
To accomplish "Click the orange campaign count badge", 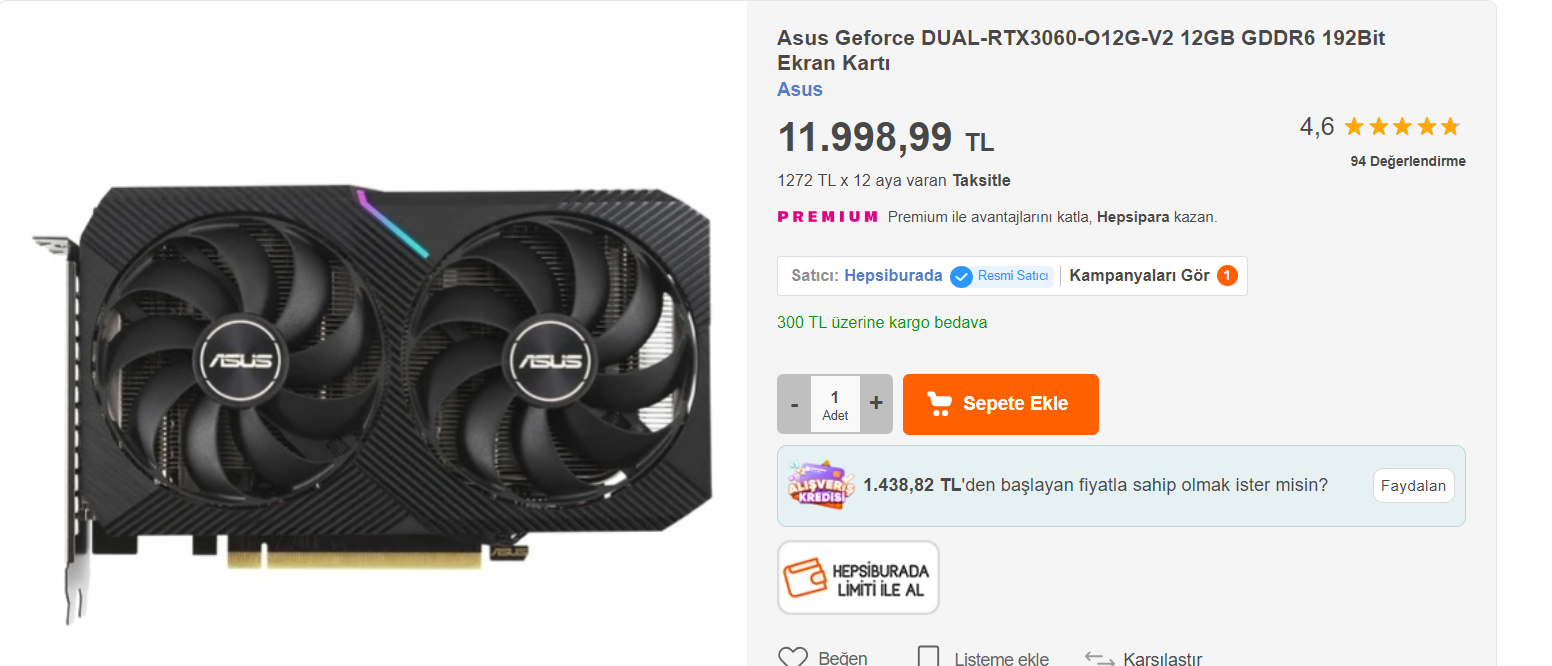I will click(1227, 276).
